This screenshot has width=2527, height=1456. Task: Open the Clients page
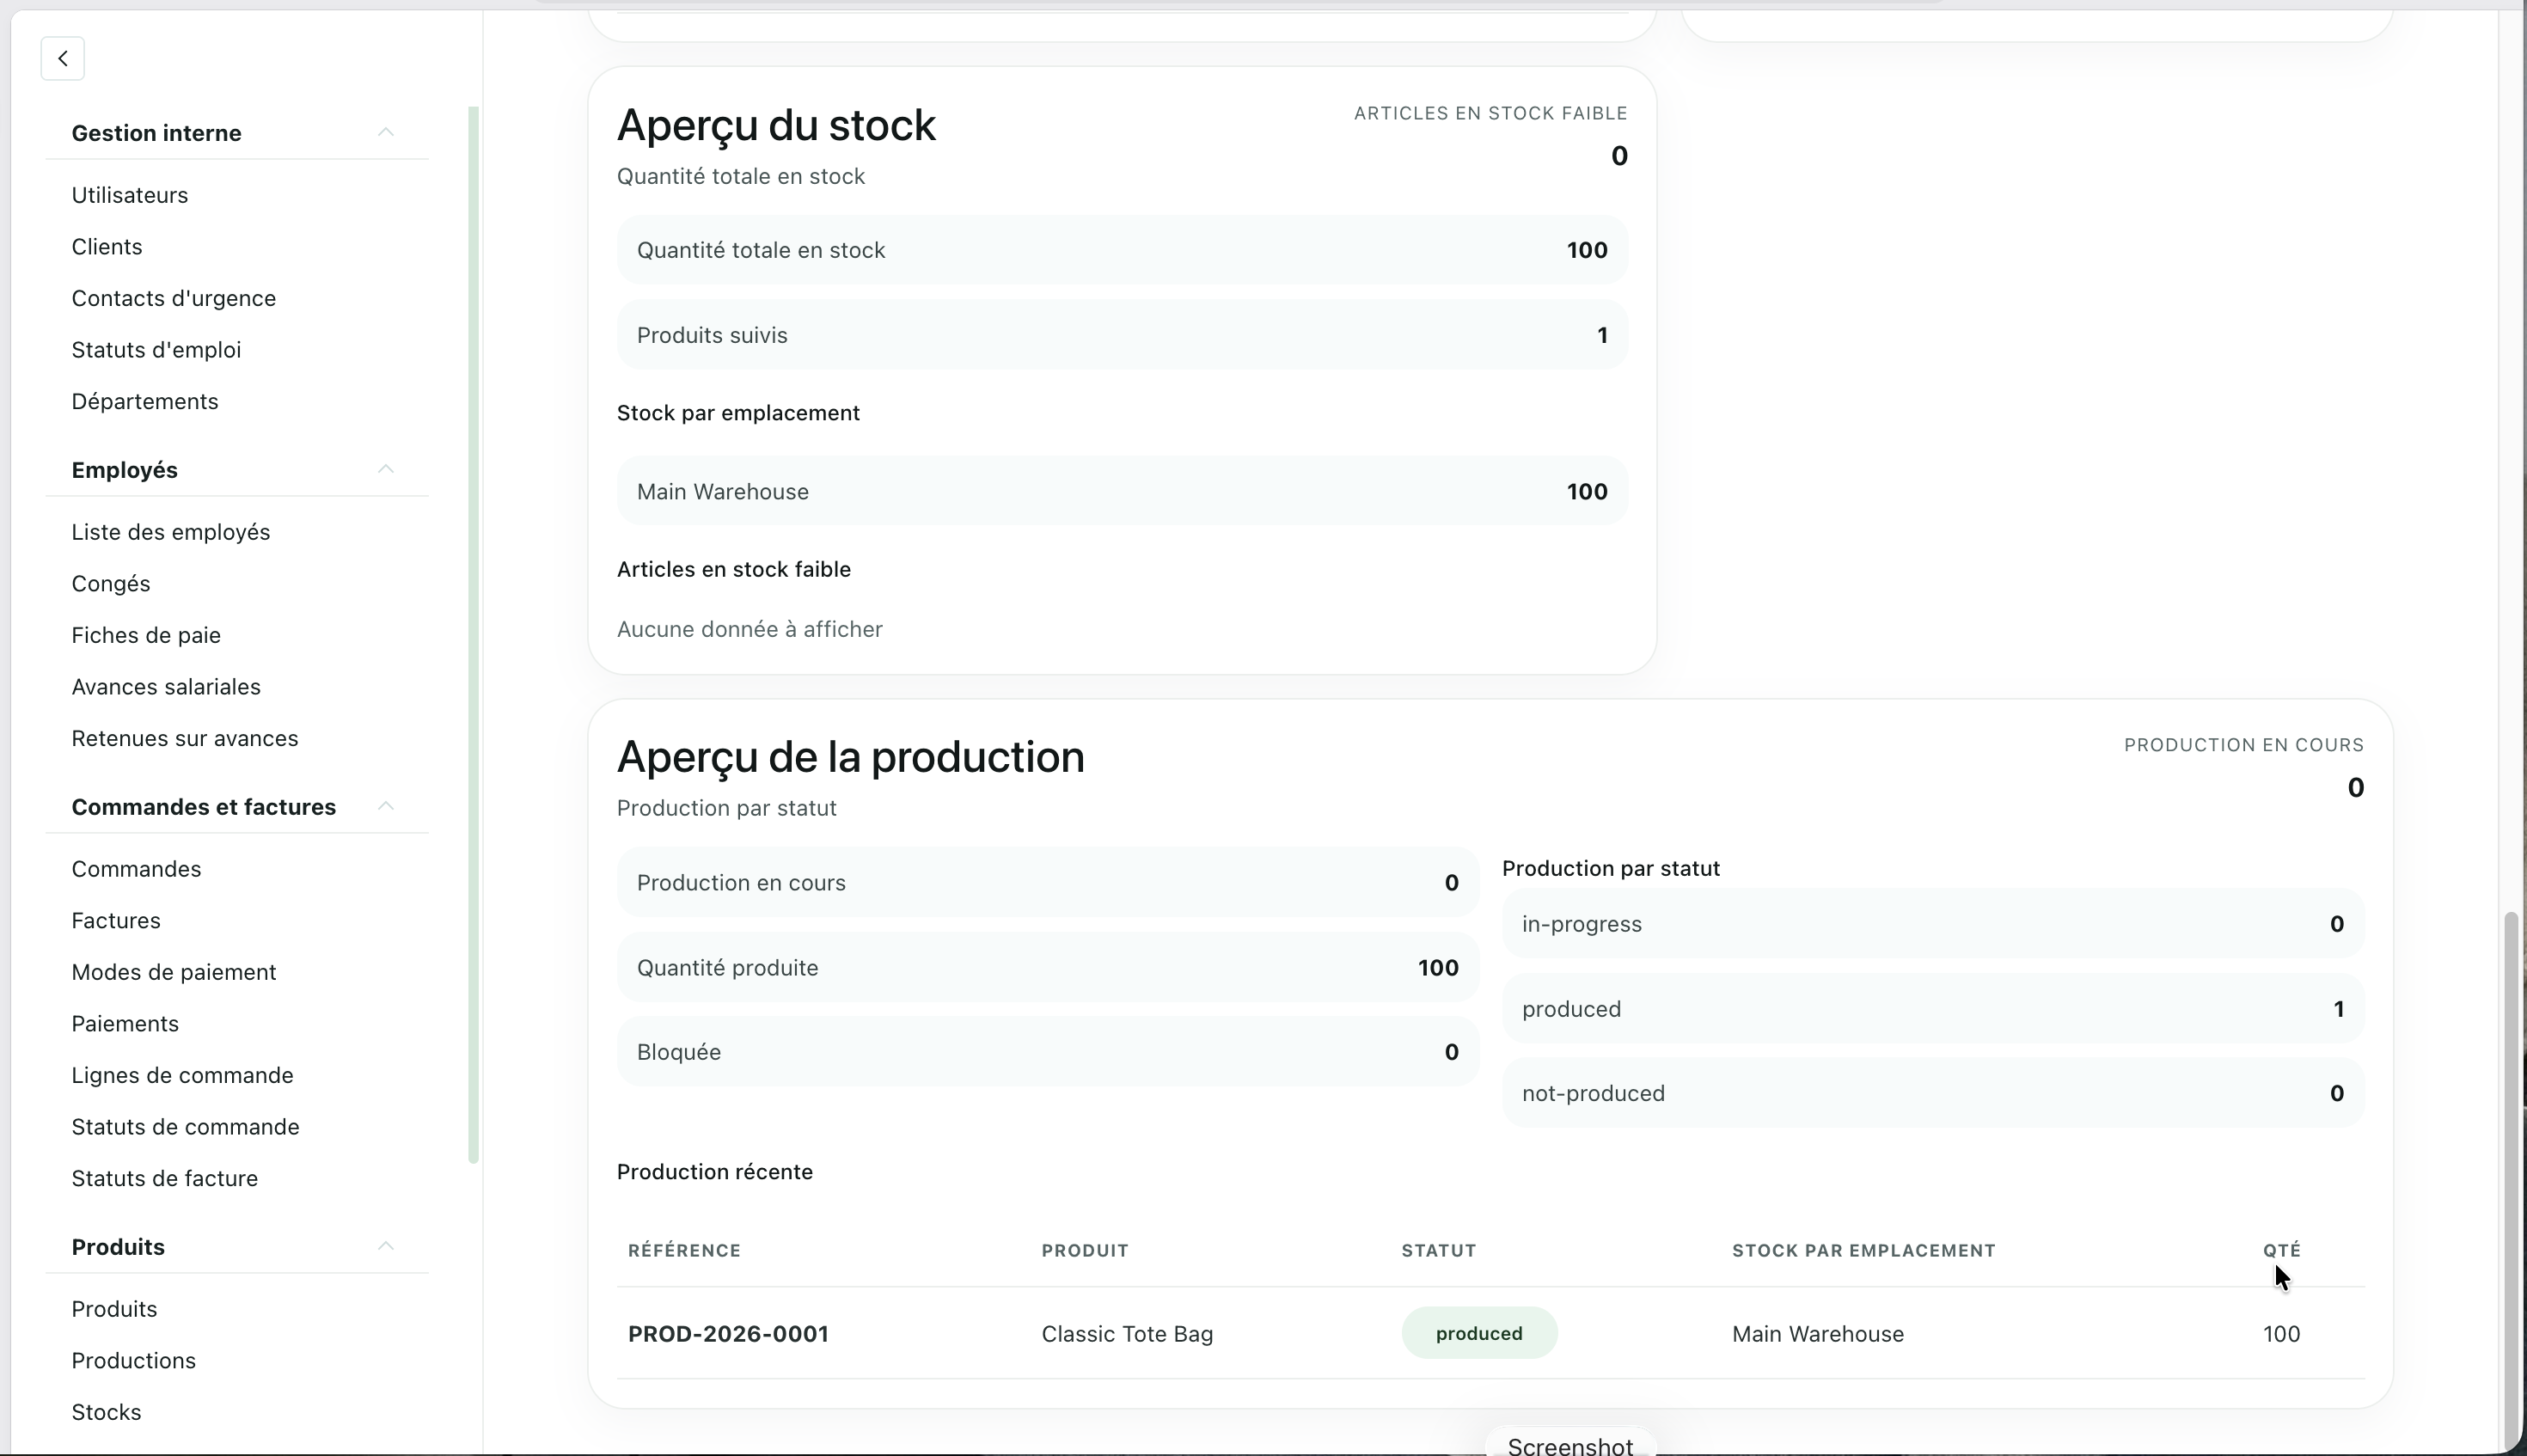pyautogui.click(x=107, y=247)
